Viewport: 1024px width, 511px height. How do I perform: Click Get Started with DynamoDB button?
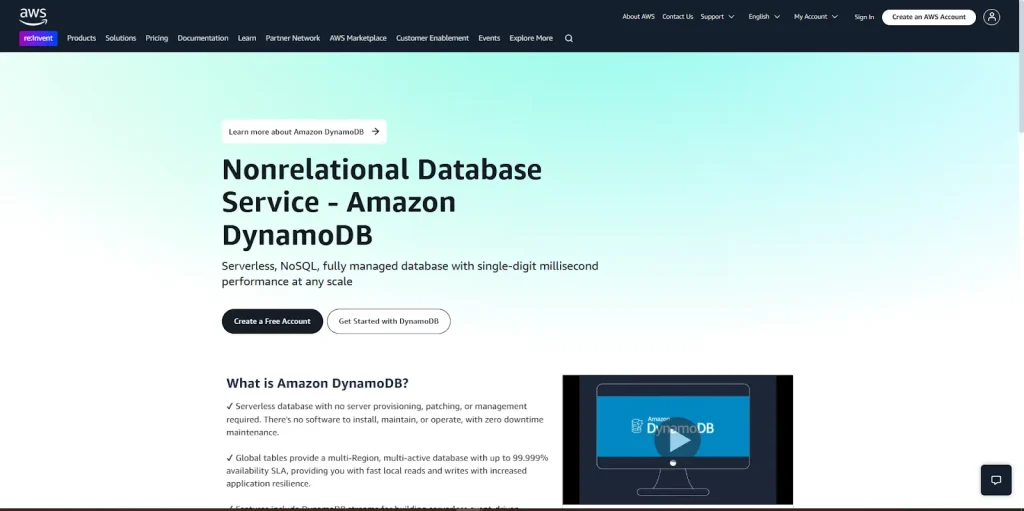(x=389, y=321)
